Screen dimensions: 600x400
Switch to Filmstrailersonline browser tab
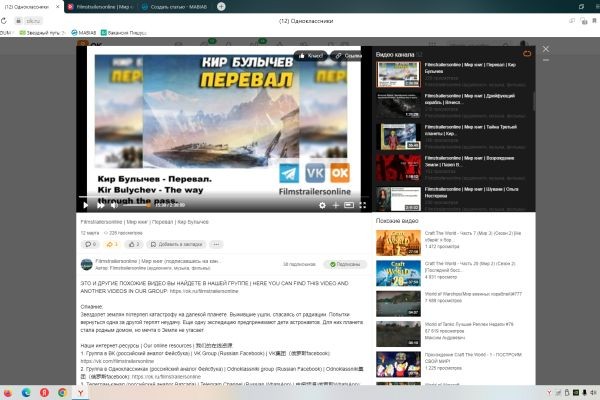click(100, 7)
